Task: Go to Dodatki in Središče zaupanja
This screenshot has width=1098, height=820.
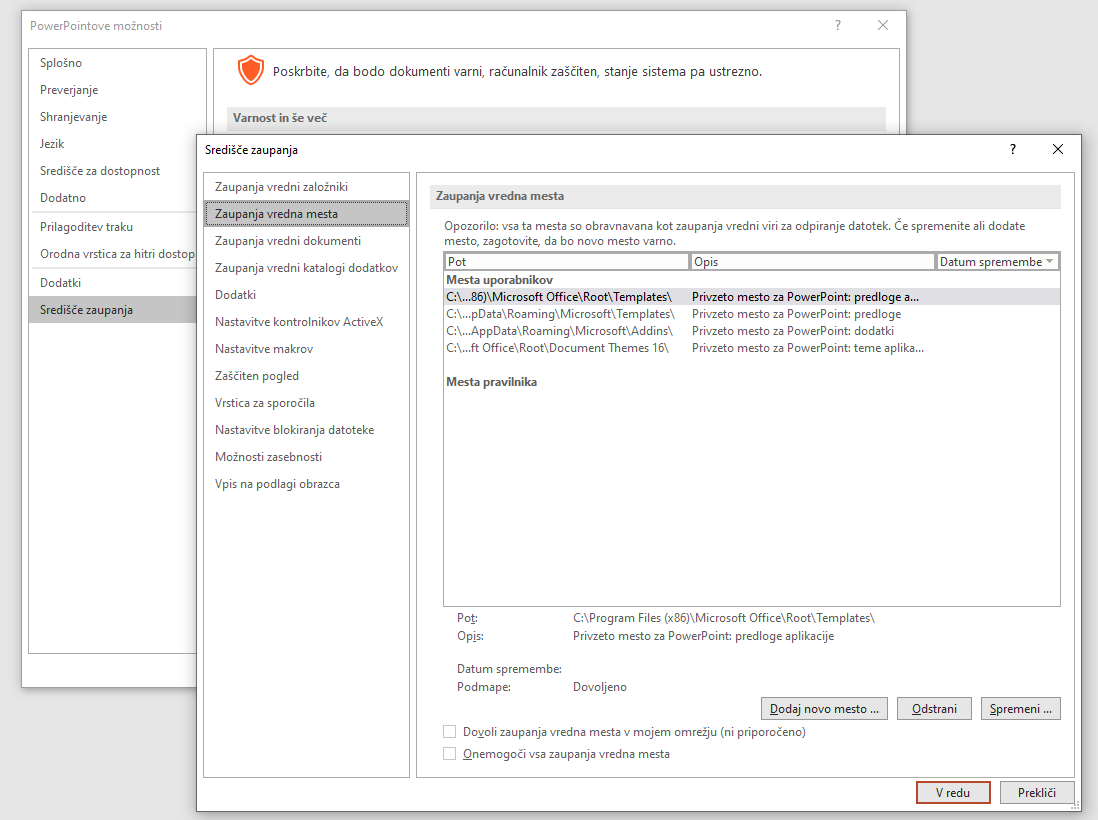Action: point(306,295)
